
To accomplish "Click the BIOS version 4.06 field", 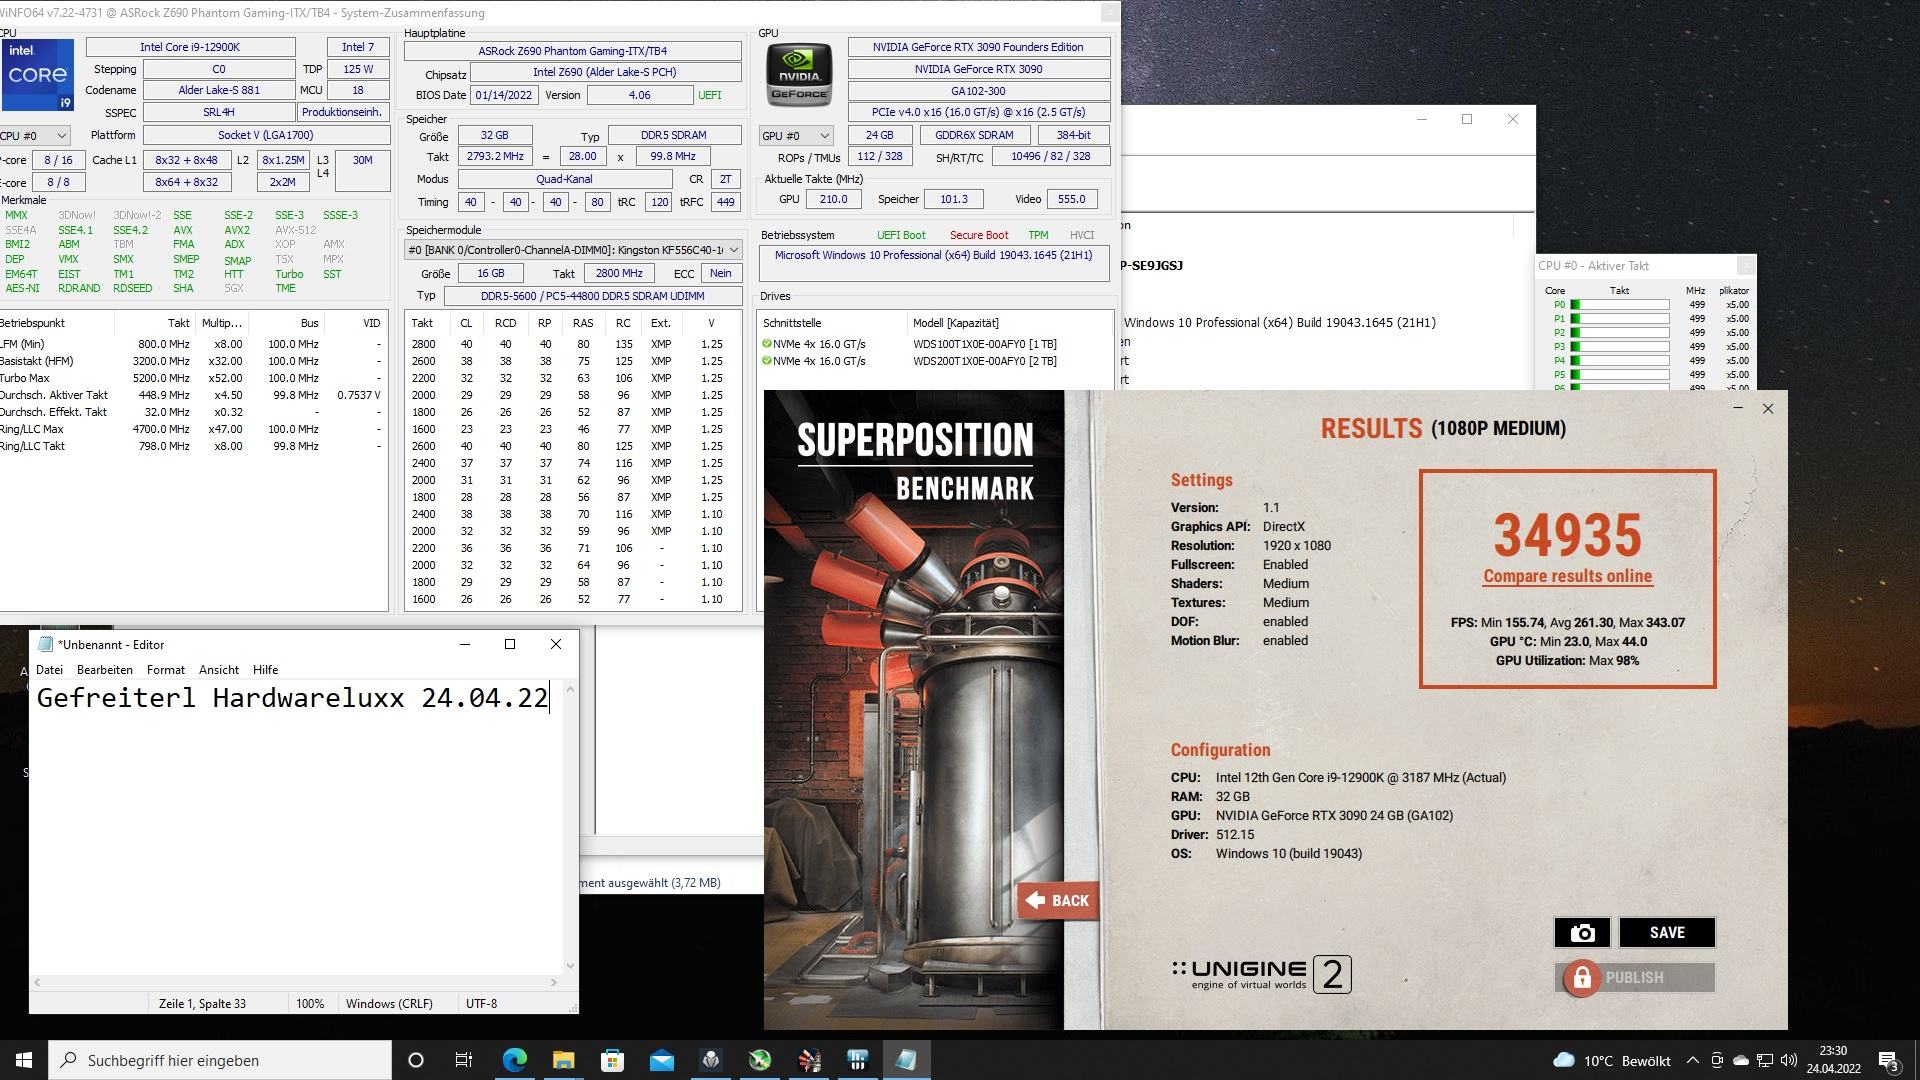I will [x=639, y=95].
